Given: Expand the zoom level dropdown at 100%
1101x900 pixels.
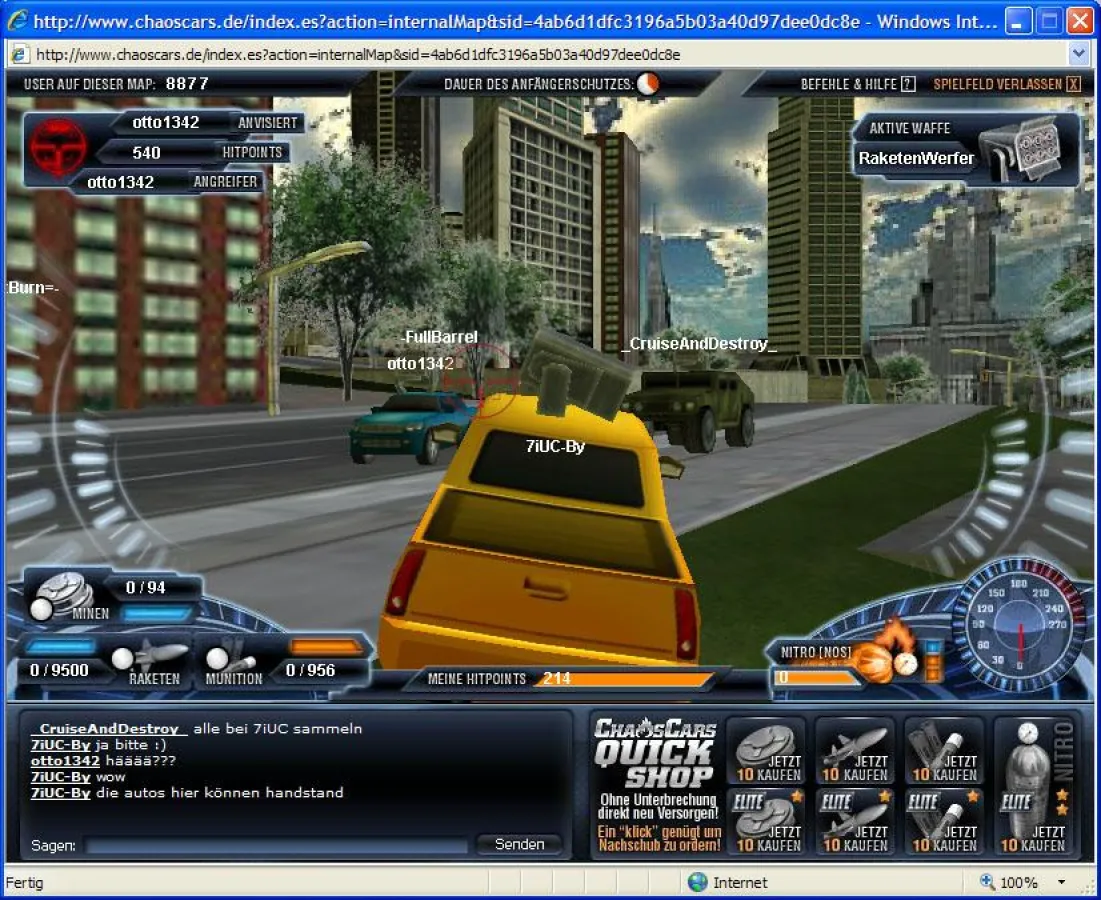Looking at the screenshot, I should 1061,882.
